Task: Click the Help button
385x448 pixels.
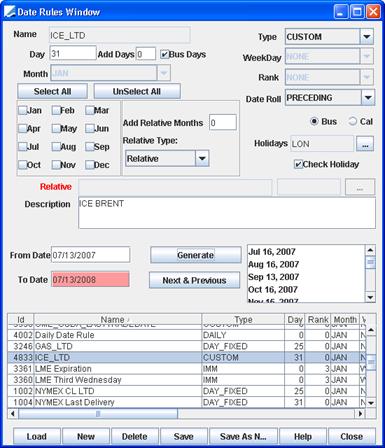Action: pyautogui.click(x=303, y=436)
